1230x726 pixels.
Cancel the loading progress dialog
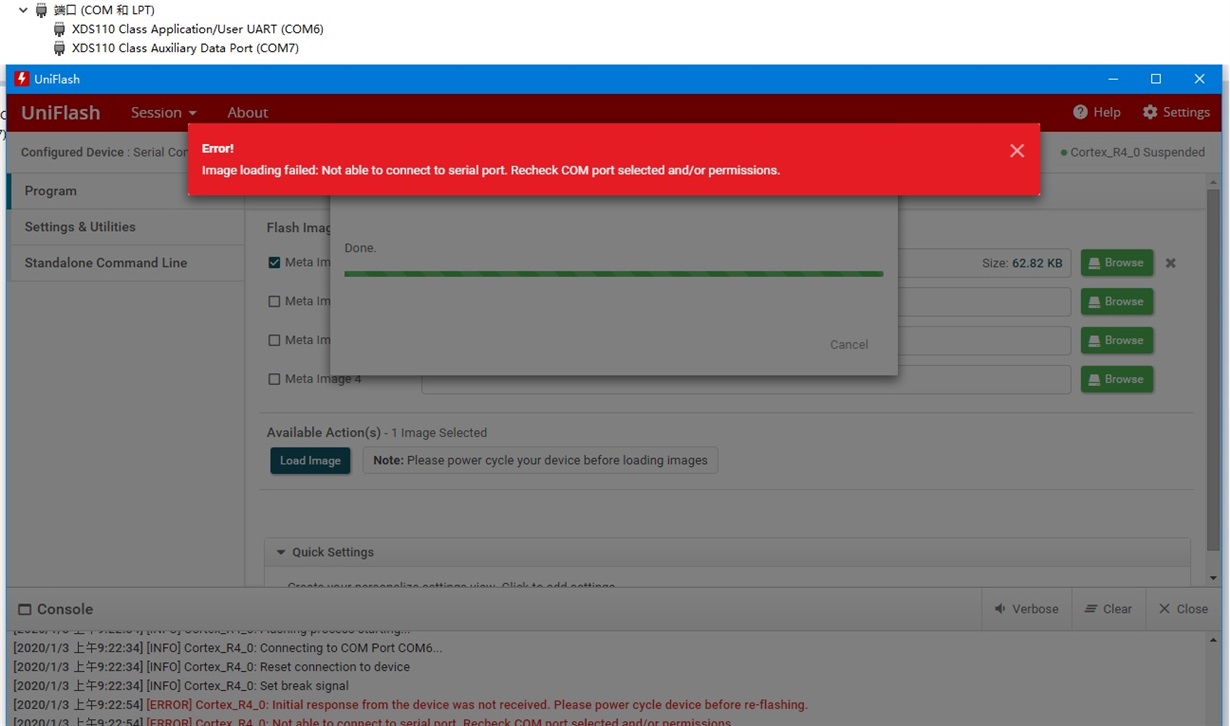pos(849,344)
